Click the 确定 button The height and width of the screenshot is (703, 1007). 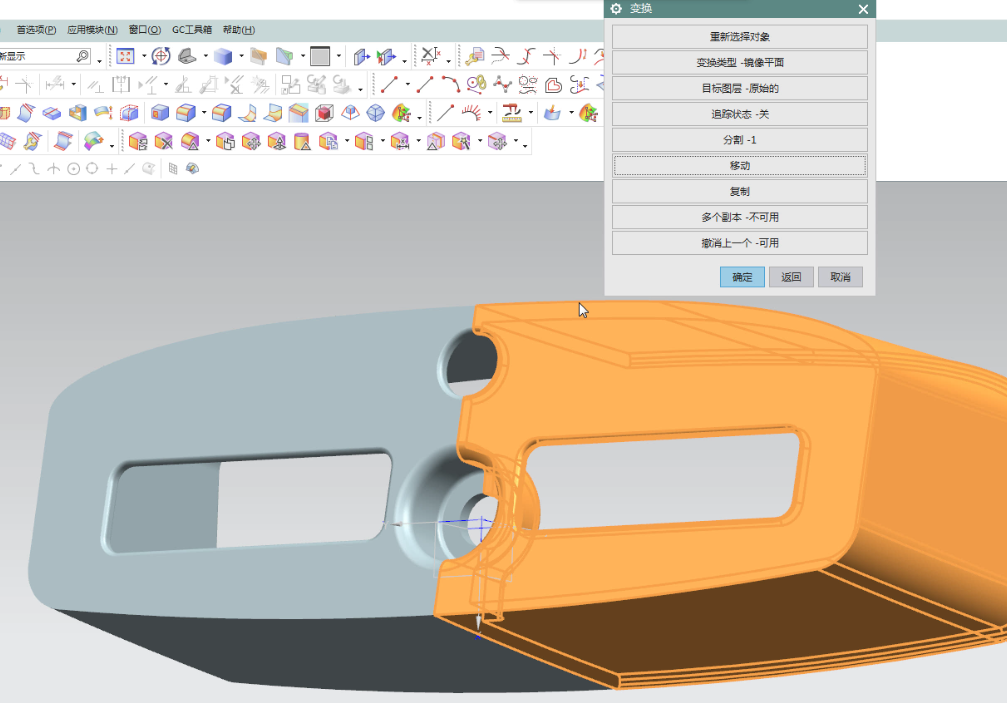coord(742,277)
